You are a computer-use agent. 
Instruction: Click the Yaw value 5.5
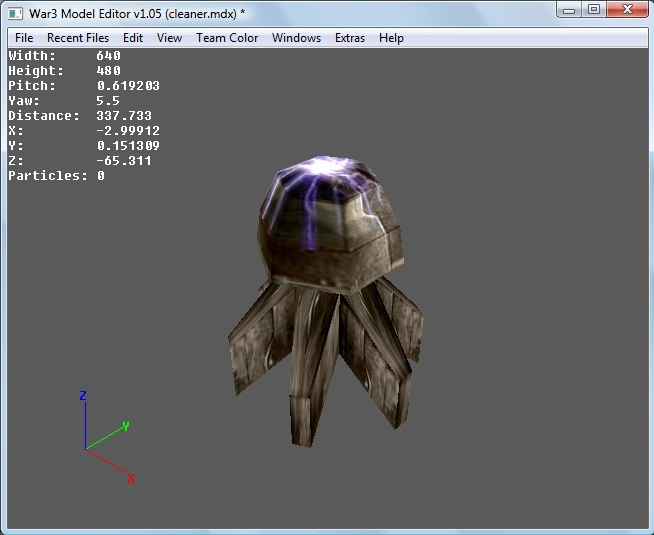click(108, 100)
